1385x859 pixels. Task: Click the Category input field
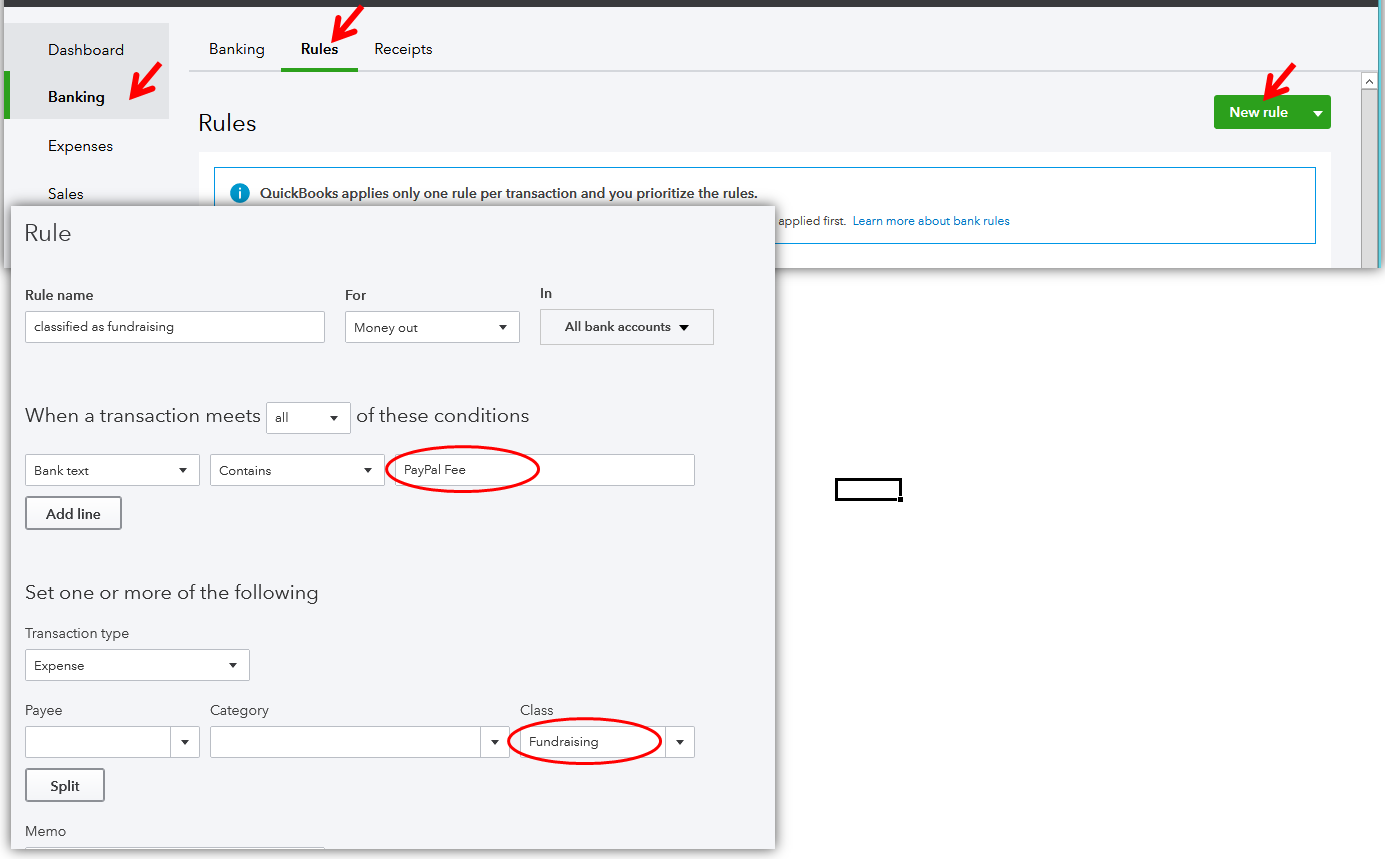pos(346,742)
